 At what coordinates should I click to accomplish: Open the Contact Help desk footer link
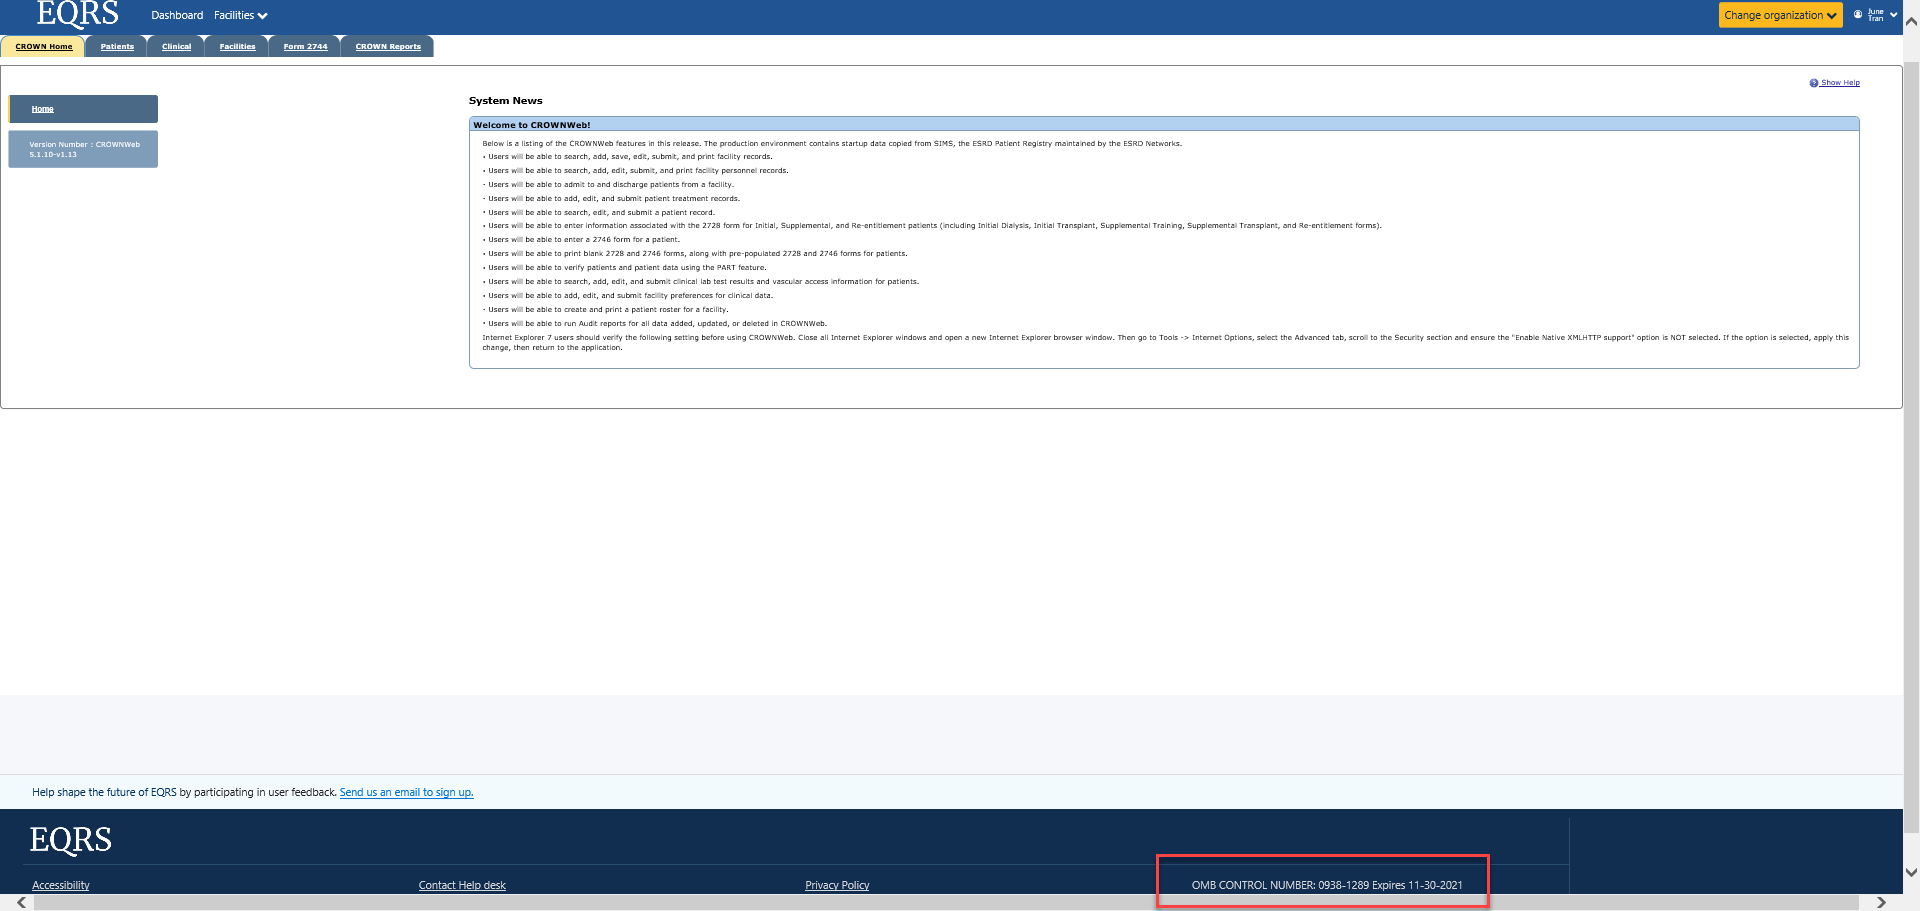pos(462,885)
